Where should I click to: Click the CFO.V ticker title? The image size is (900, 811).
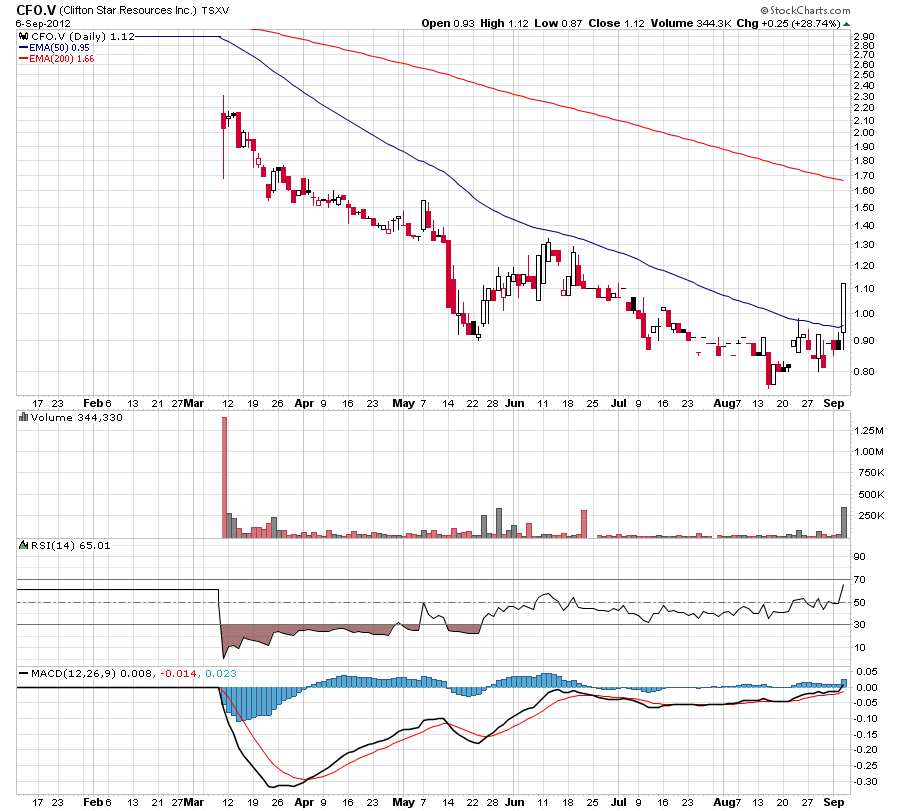click(36, 10)
